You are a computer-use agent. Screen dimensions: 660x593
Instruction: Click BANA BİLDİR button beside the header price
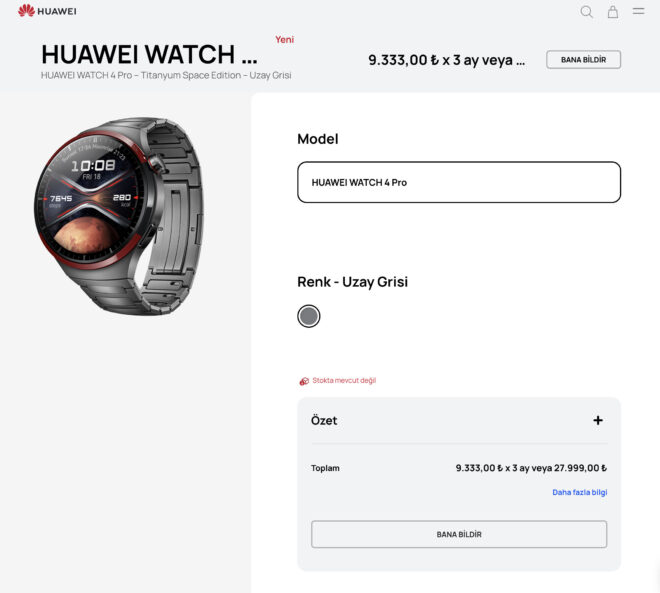[x=583, y=60]
